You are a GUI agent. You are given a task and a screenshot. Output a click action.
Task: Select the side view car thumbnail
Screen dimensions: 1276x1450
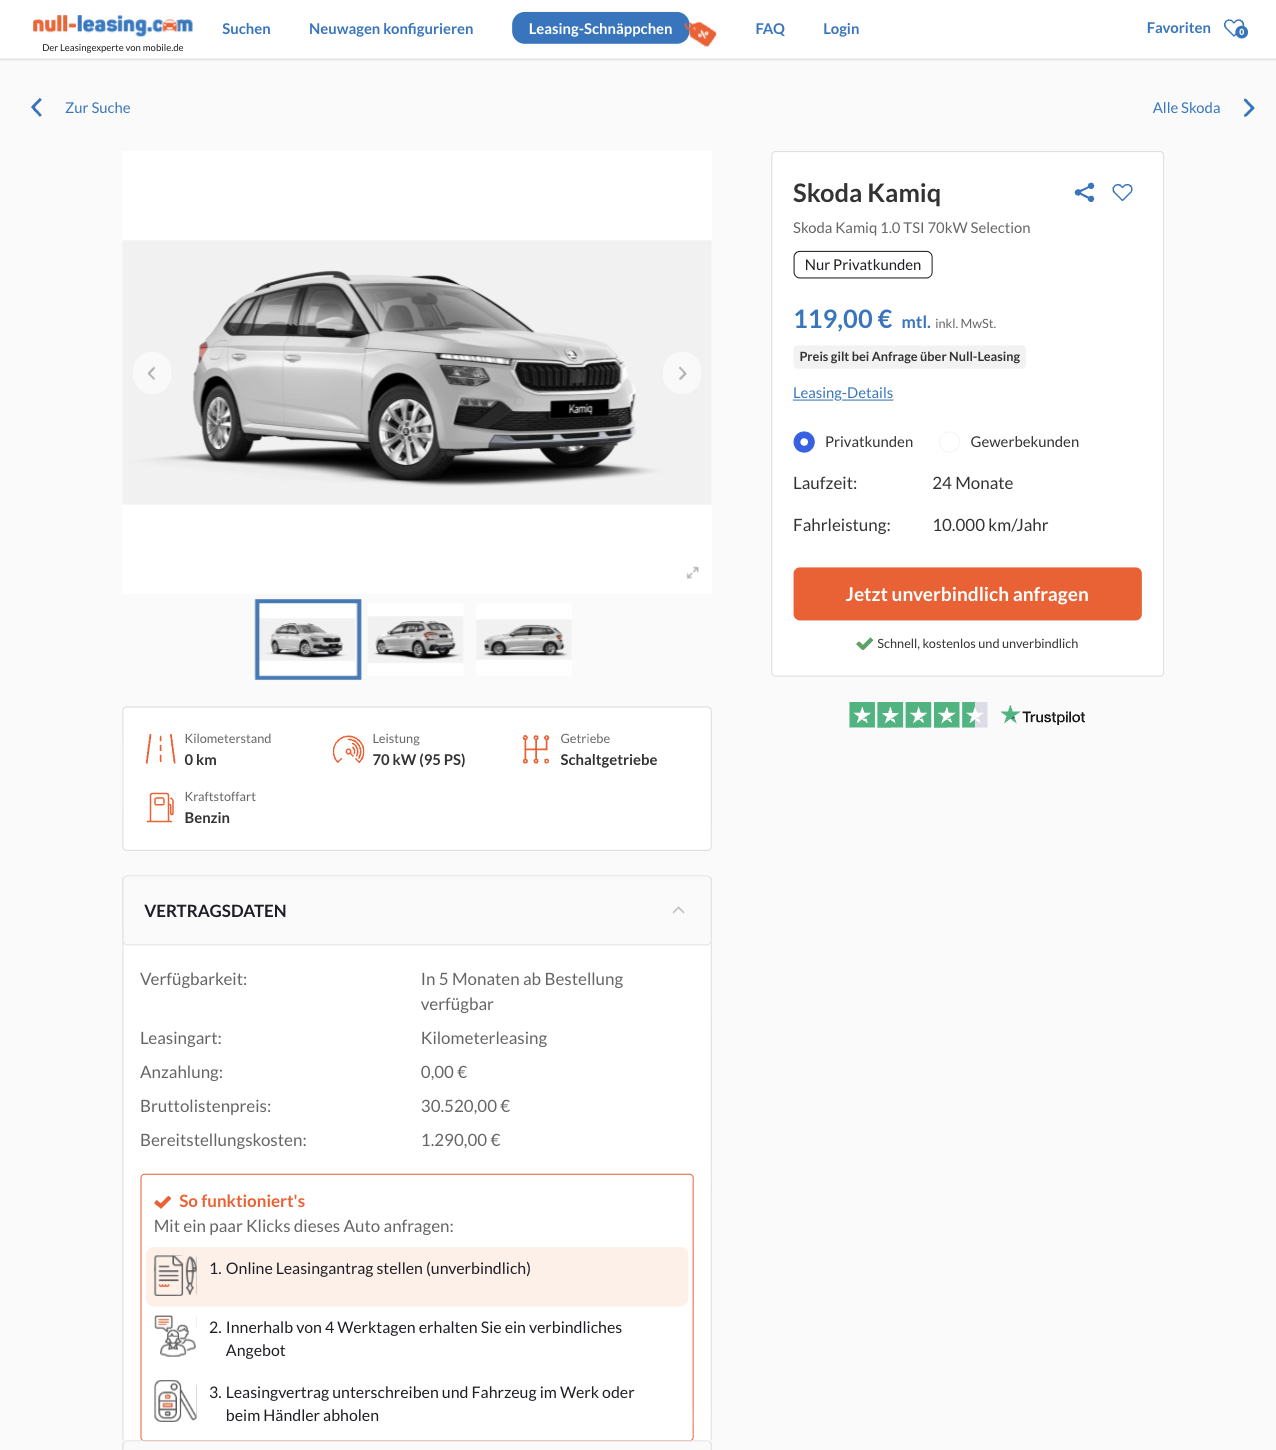point(524,639)
